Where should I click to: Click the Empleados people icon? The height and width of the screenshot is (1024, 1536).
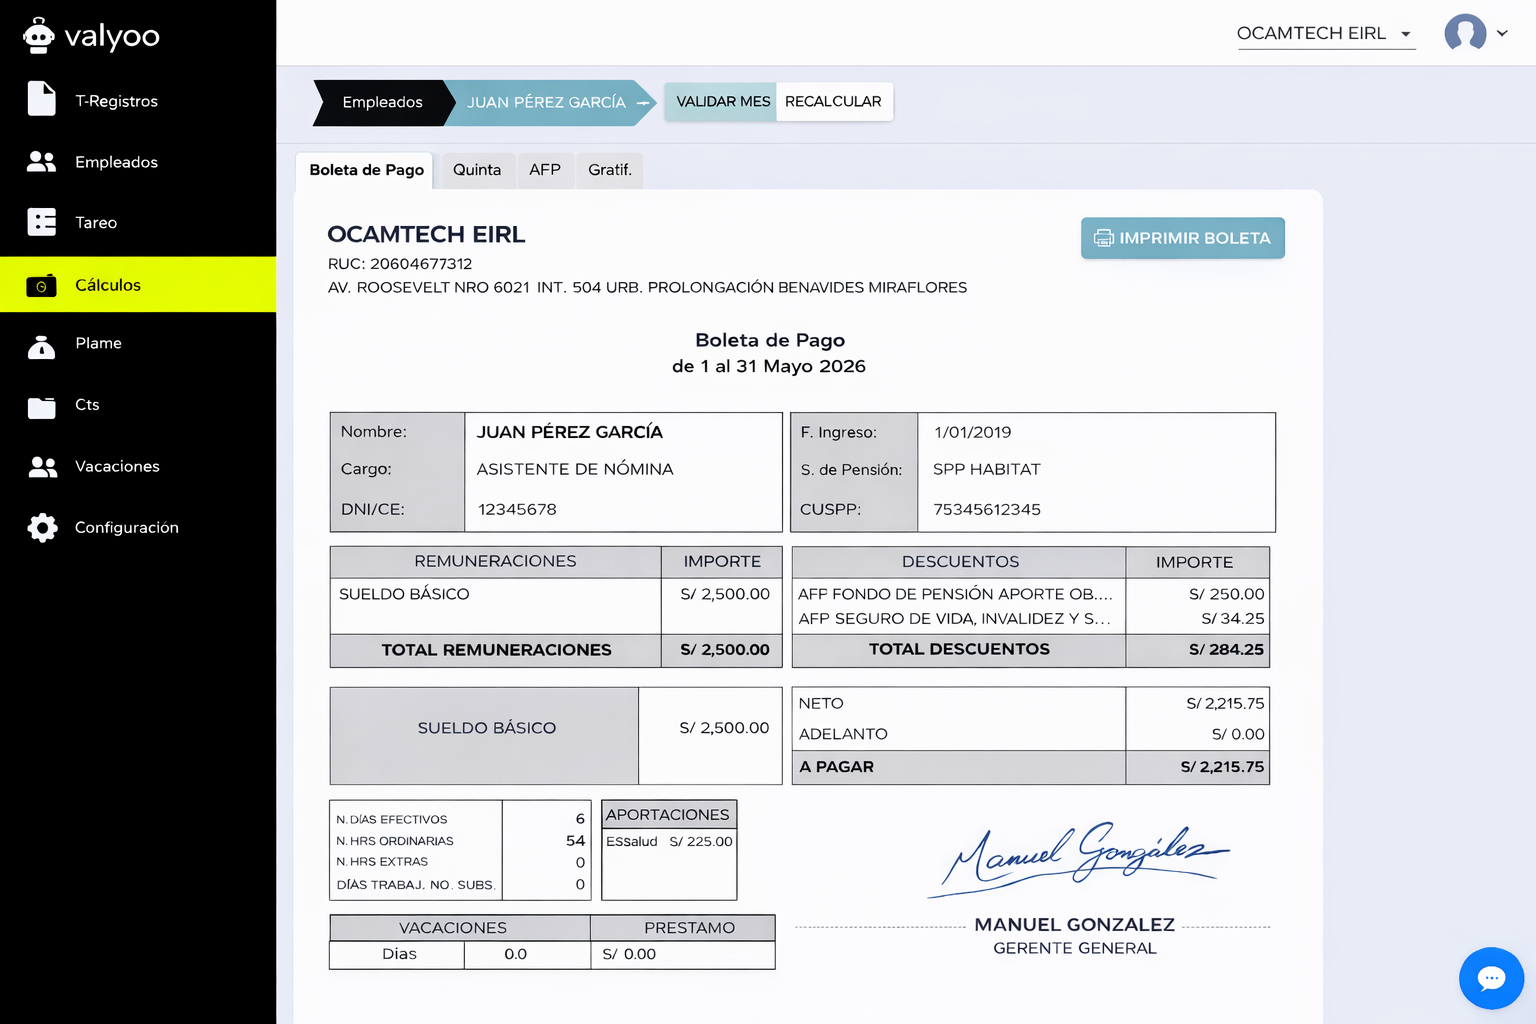point(41,162)
